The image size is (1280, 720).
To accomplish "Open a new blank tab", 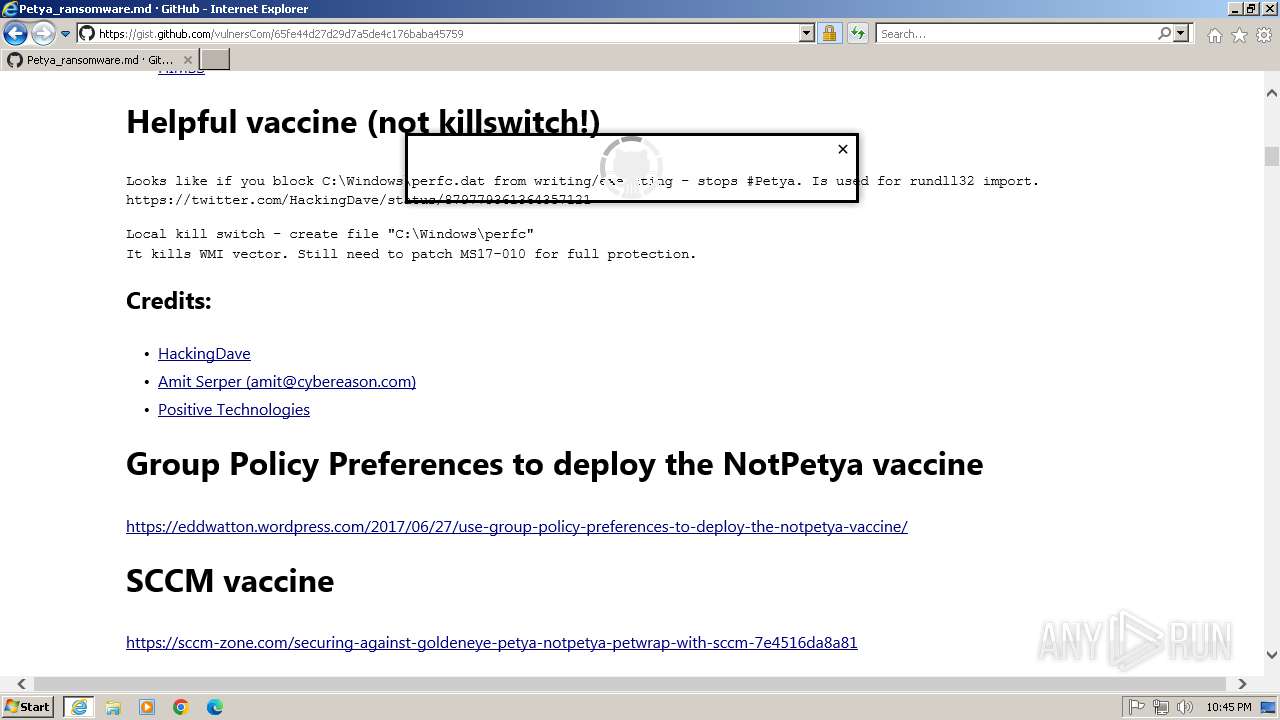I will pos(215,60).
